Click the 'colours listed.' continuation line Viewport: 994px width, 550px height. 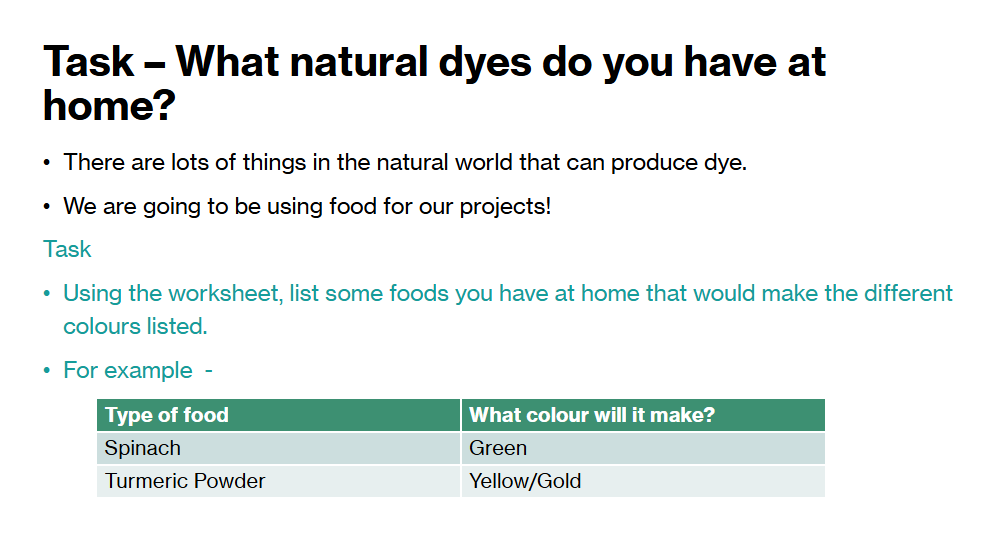click(135, 326)
